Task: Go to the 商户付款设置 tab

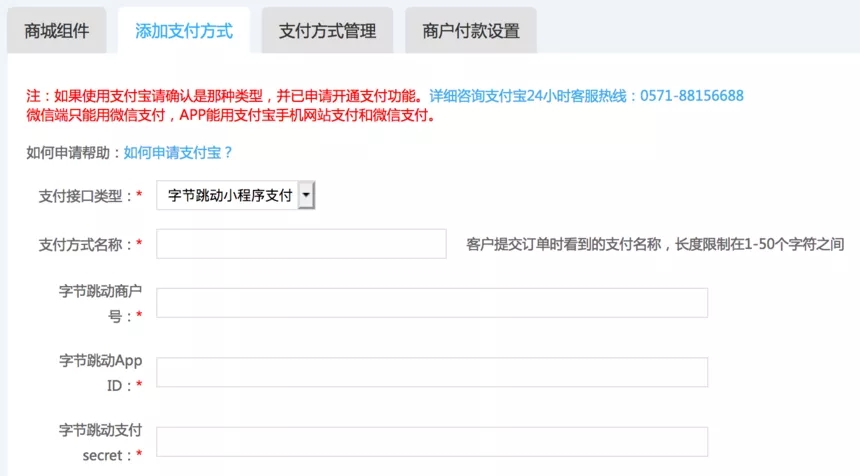Action: click(471, 31)
